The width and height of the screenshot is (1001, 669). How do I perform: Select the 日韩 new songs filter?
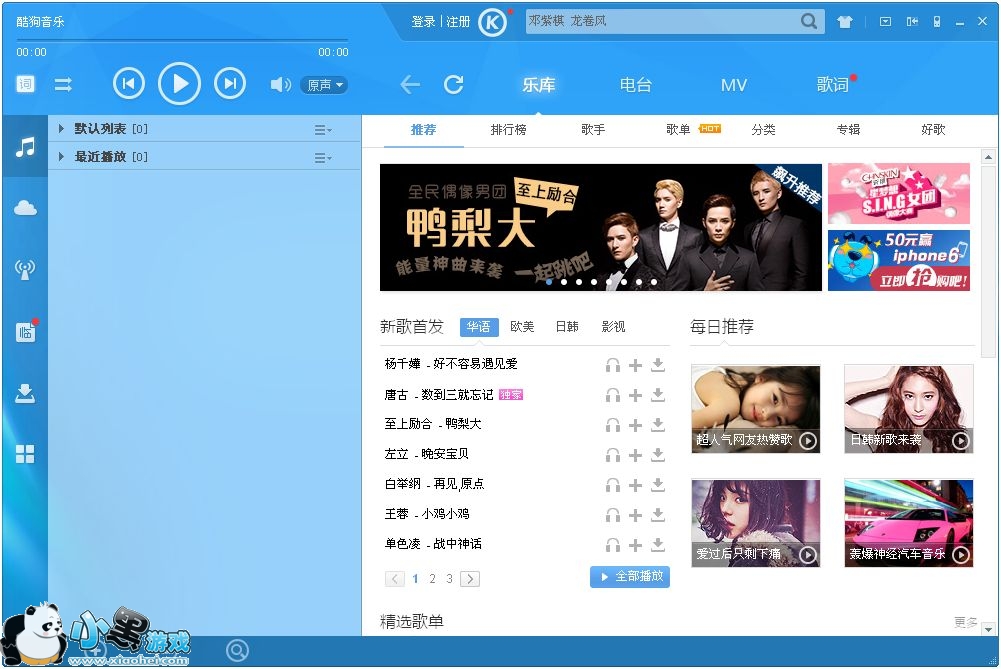[567, 327]
